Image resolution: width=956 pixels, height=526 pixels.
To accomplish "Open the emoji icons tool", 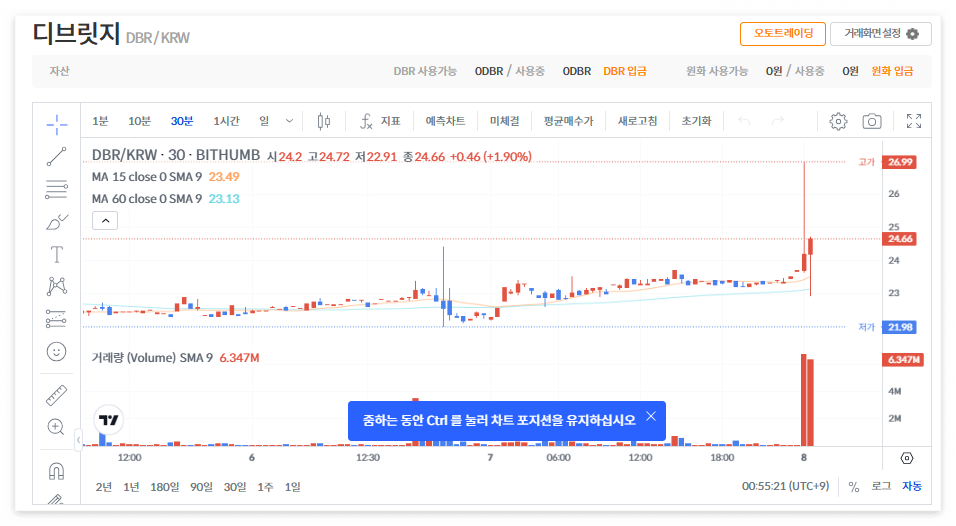I will click(x=57, y=352).
